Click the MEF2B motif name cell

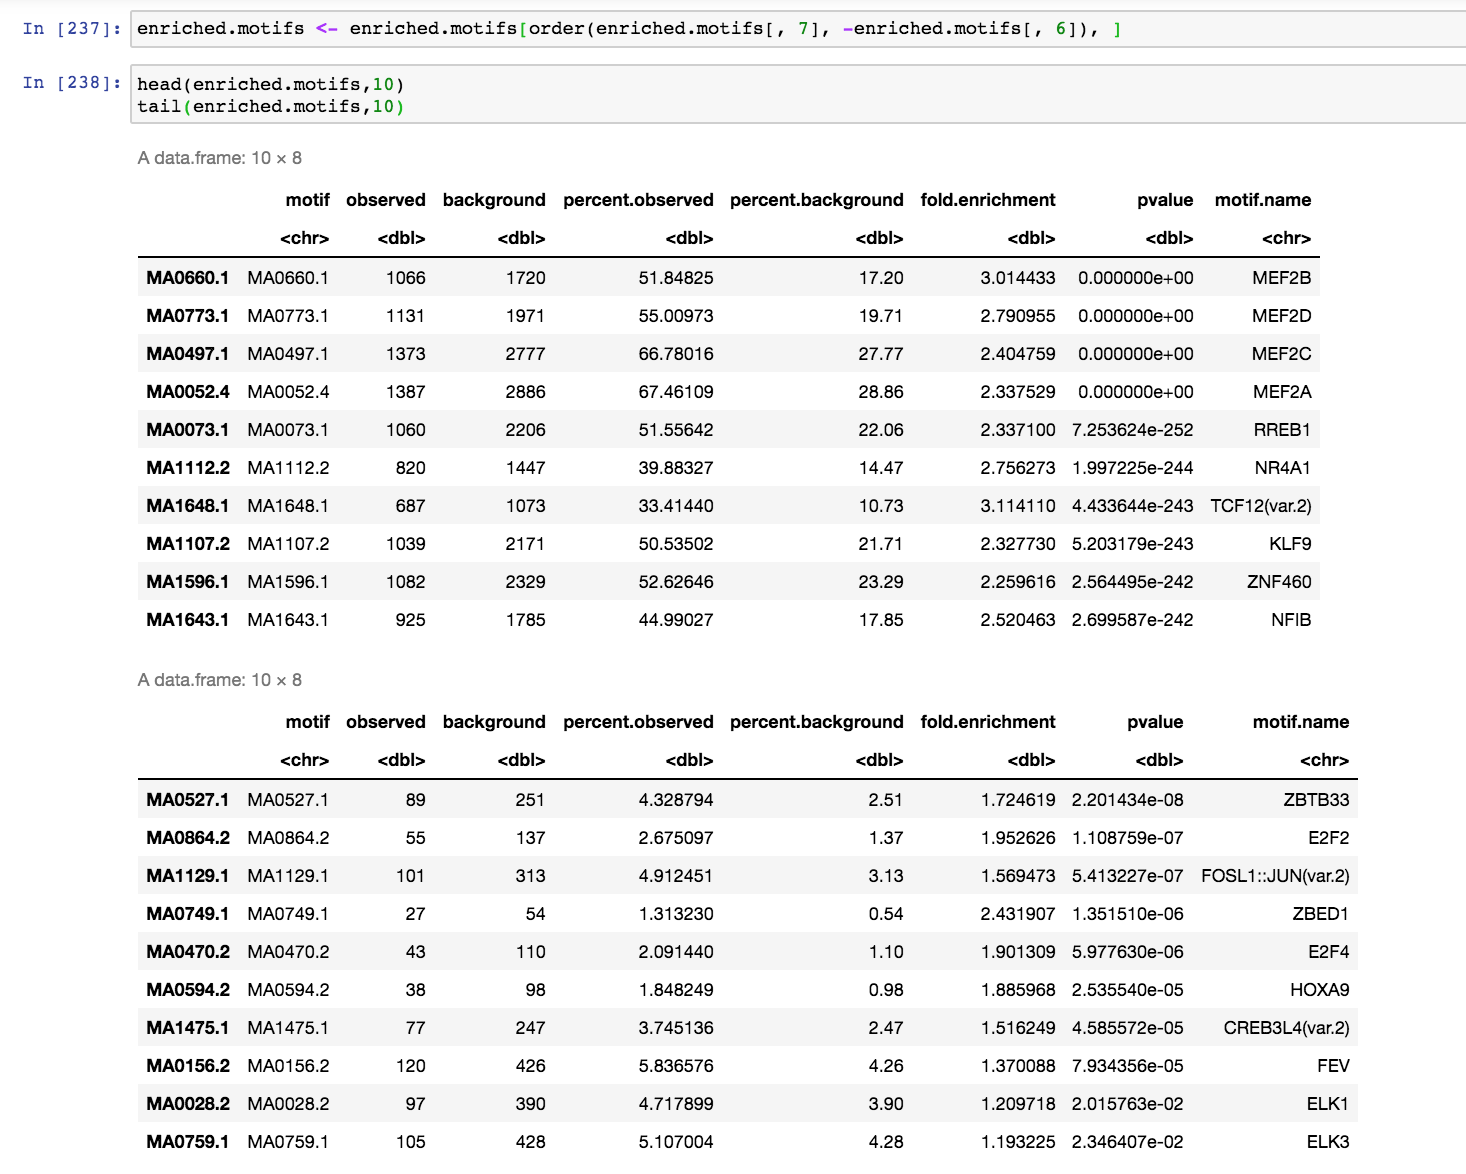coord(1283,277)
